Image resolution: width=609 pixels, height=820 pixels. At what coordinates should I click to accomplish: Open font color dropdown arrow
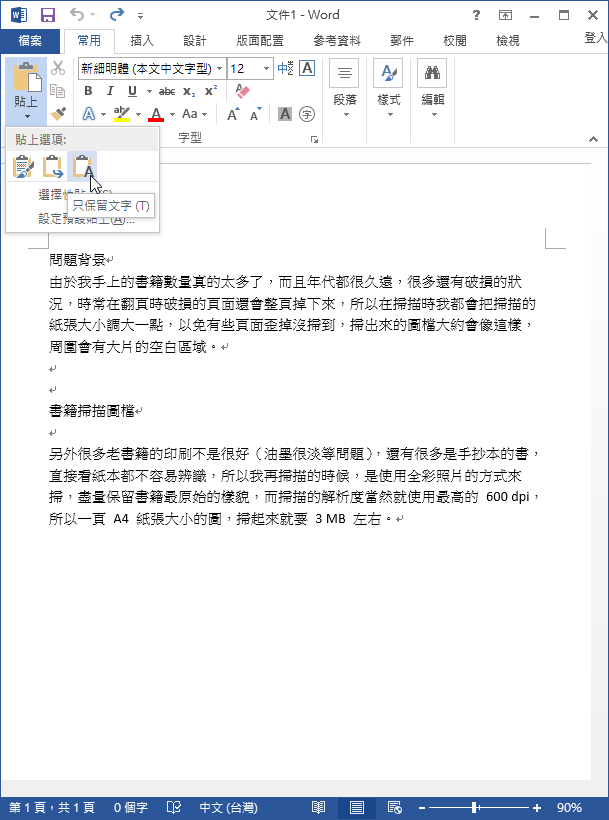pos(173,115)
